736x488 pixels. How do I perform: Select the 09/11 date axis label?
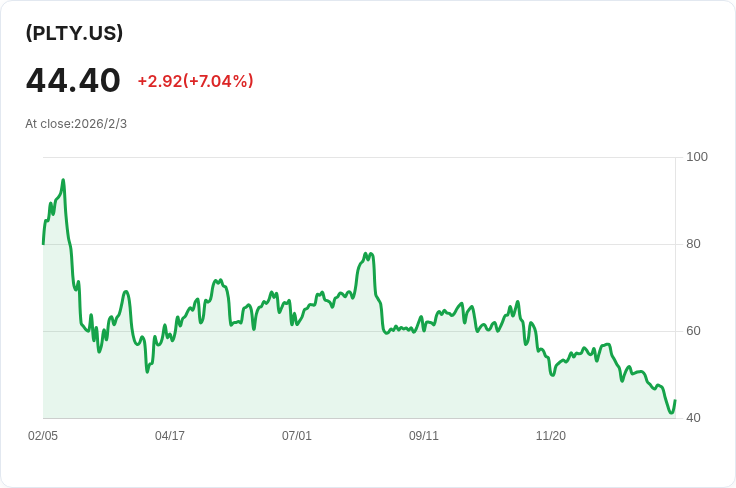[x=424, y=436]
